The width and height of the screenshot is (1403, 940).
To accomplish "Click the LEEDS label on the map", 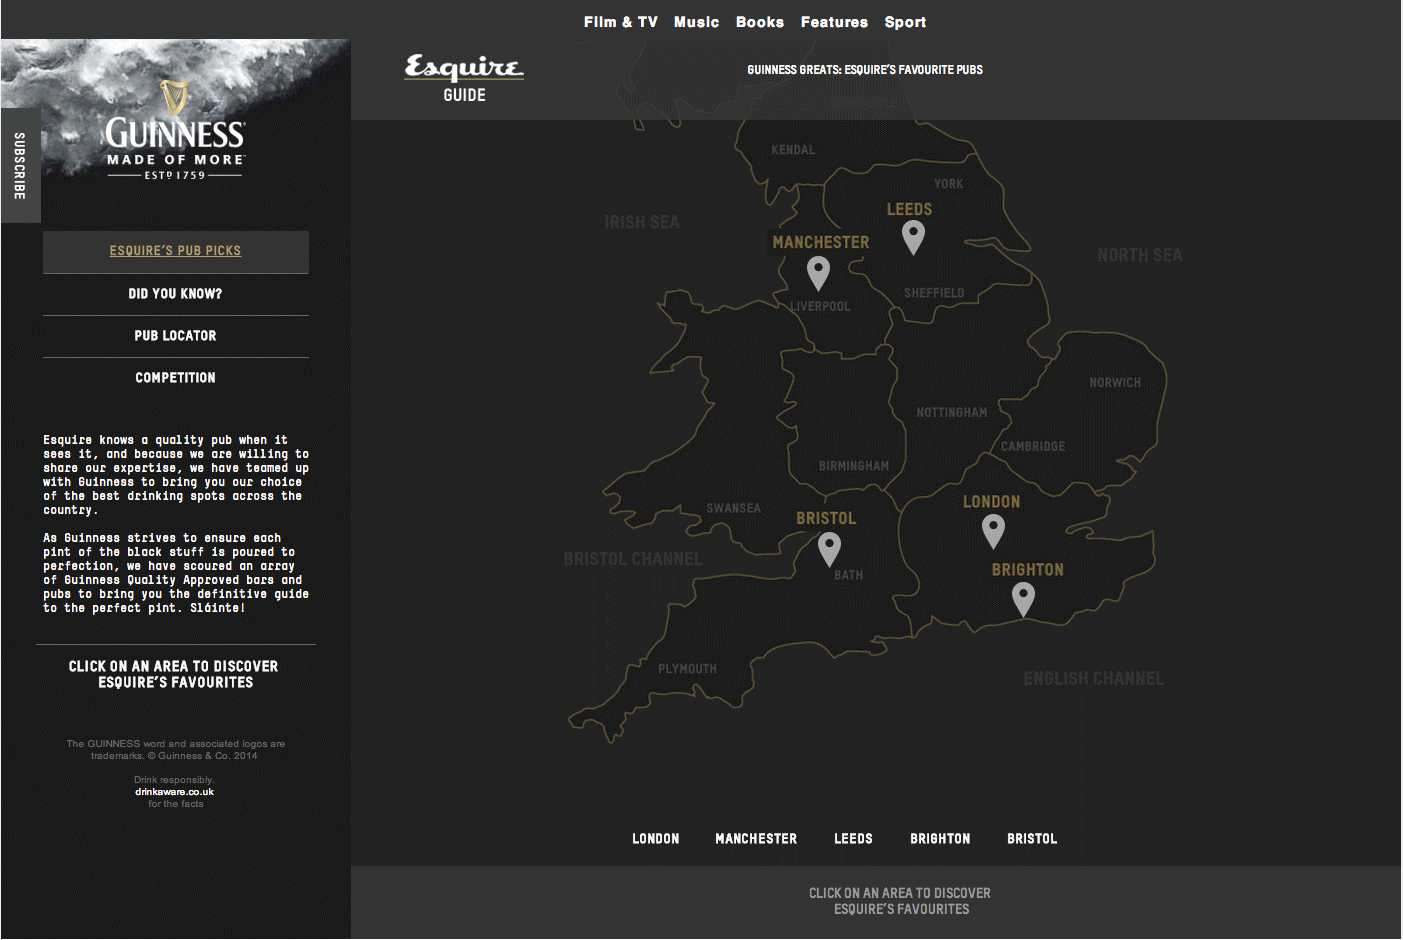I will point(909,209).
